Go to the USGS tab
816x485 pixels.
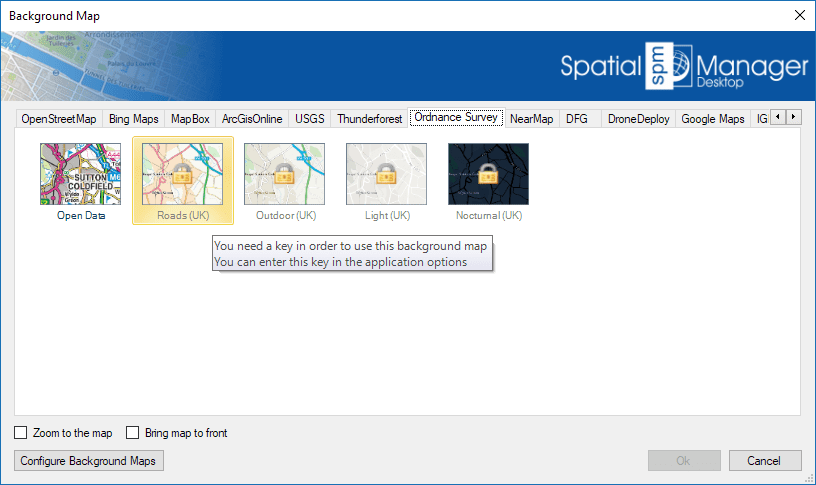(309, 119)
